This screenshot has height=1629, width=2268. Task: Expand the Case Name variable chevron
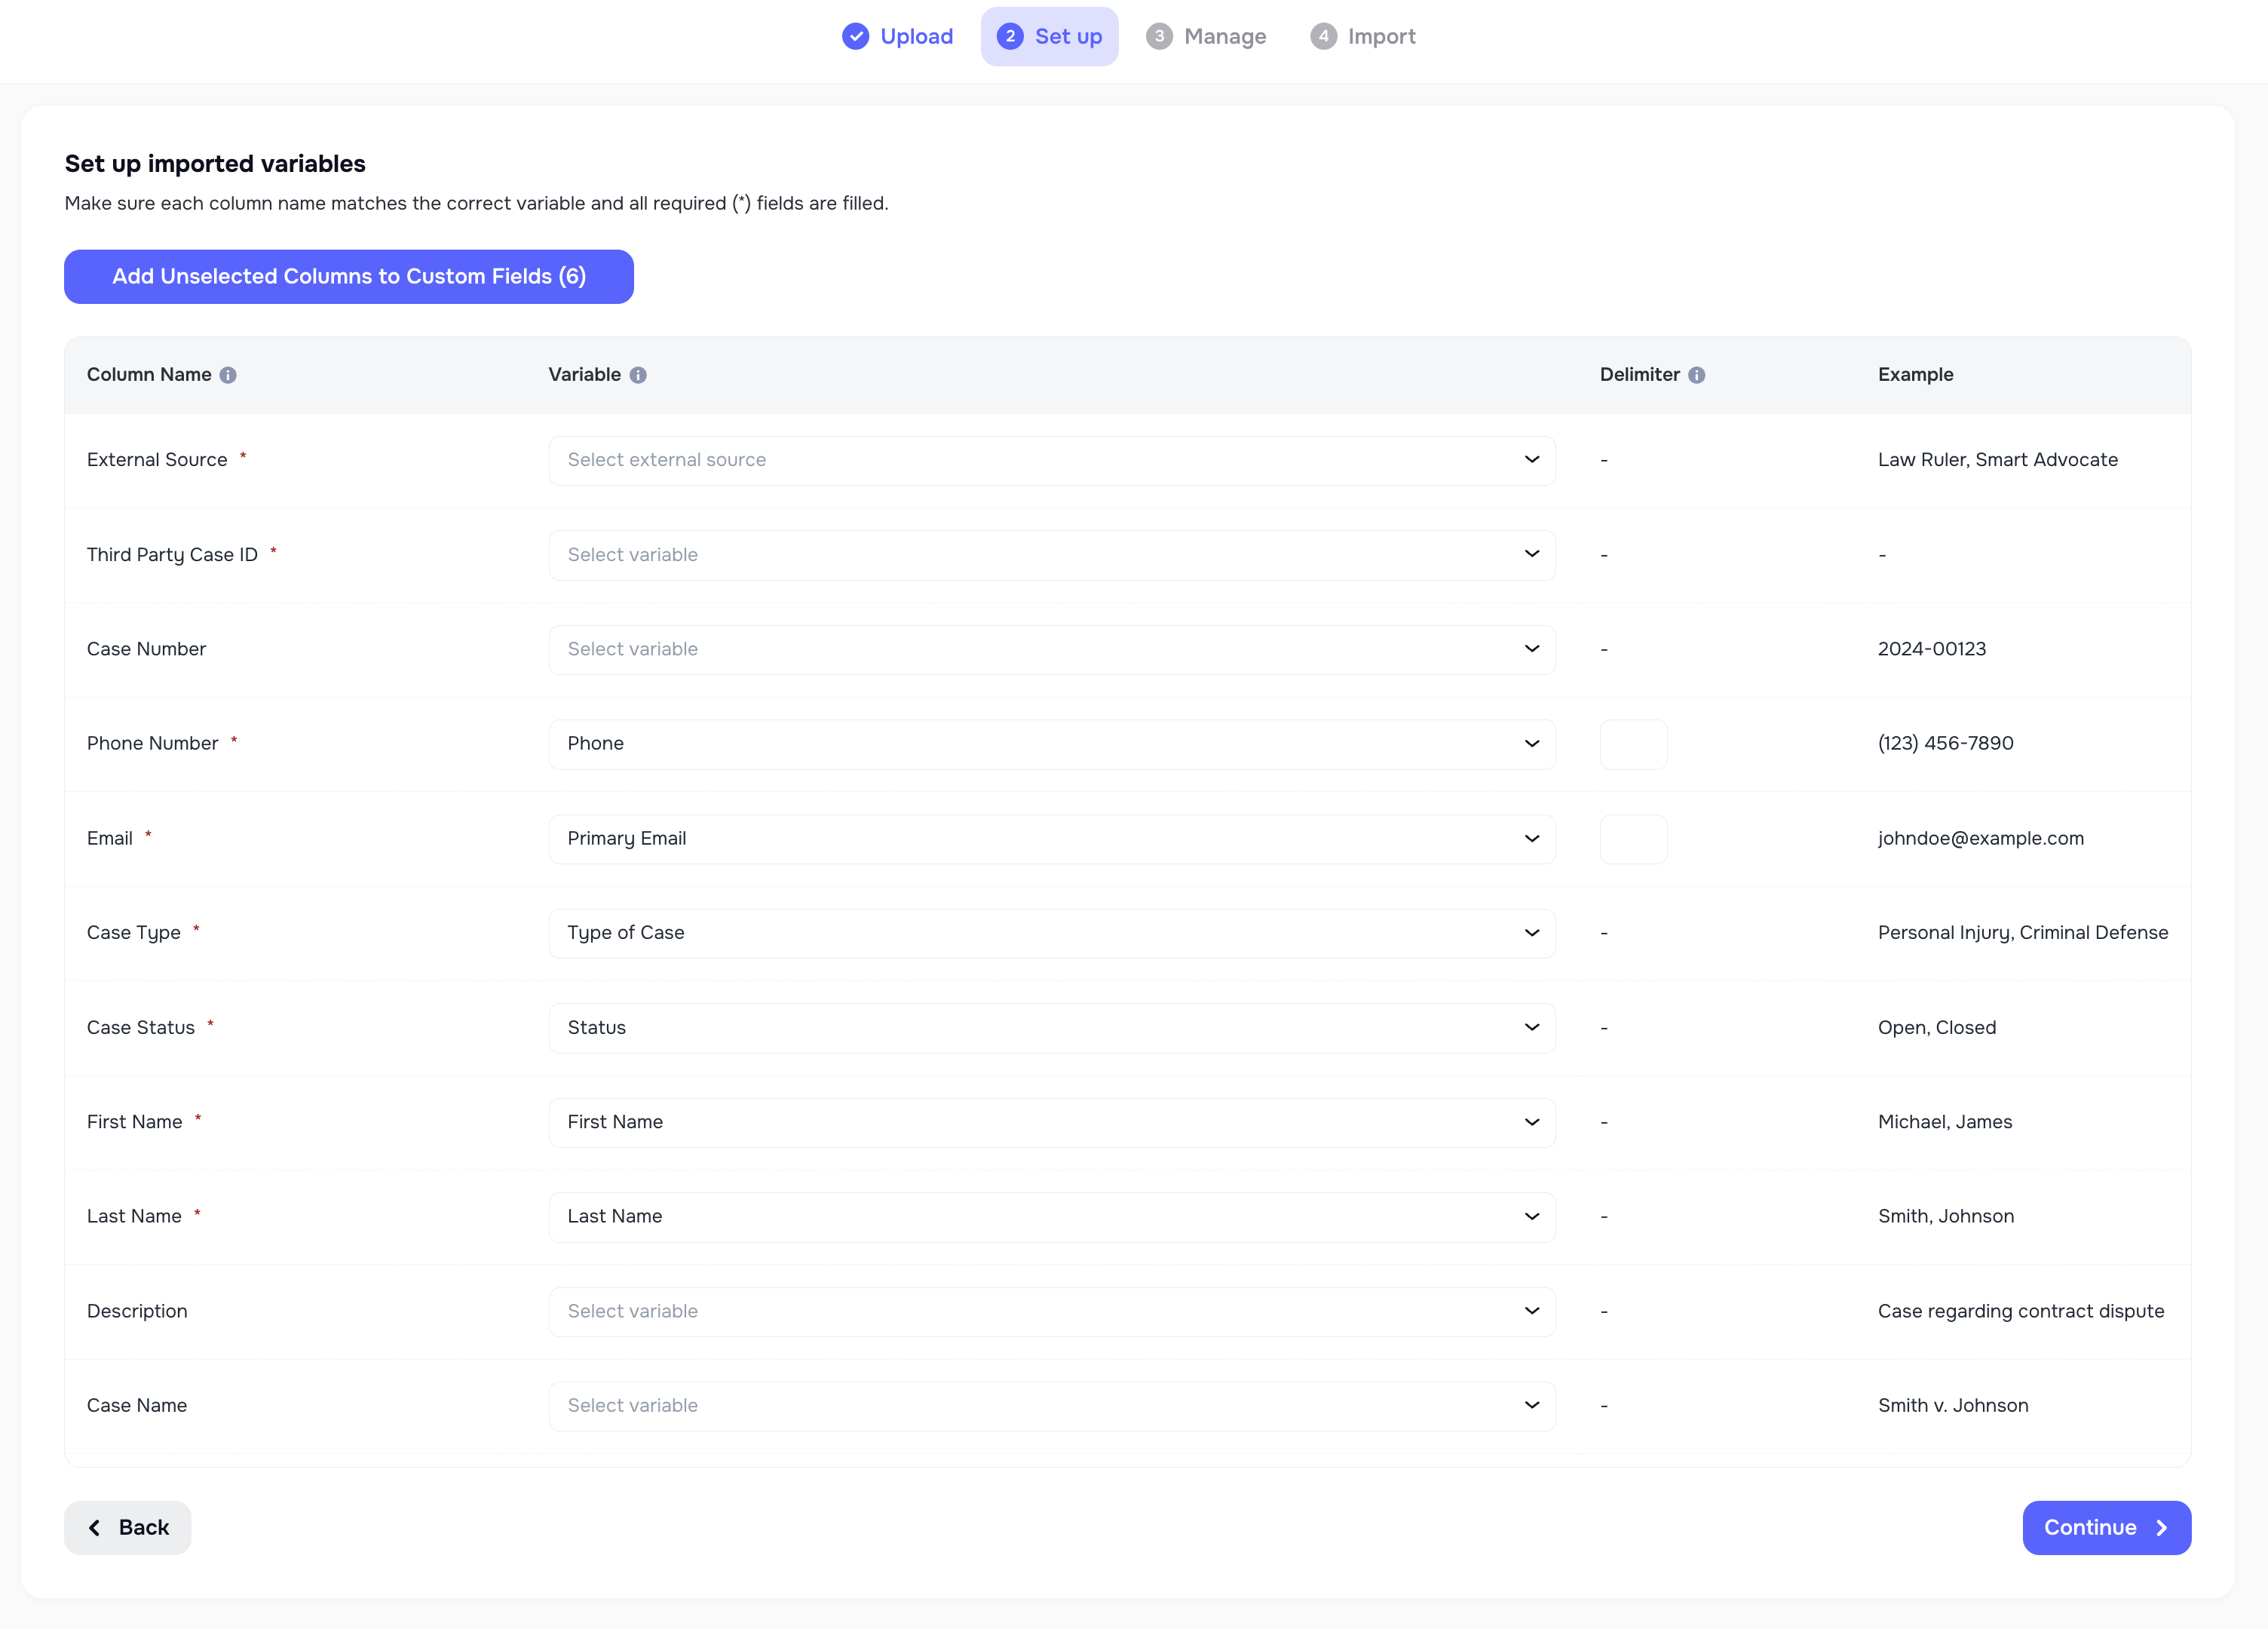pos(1532,1405)
